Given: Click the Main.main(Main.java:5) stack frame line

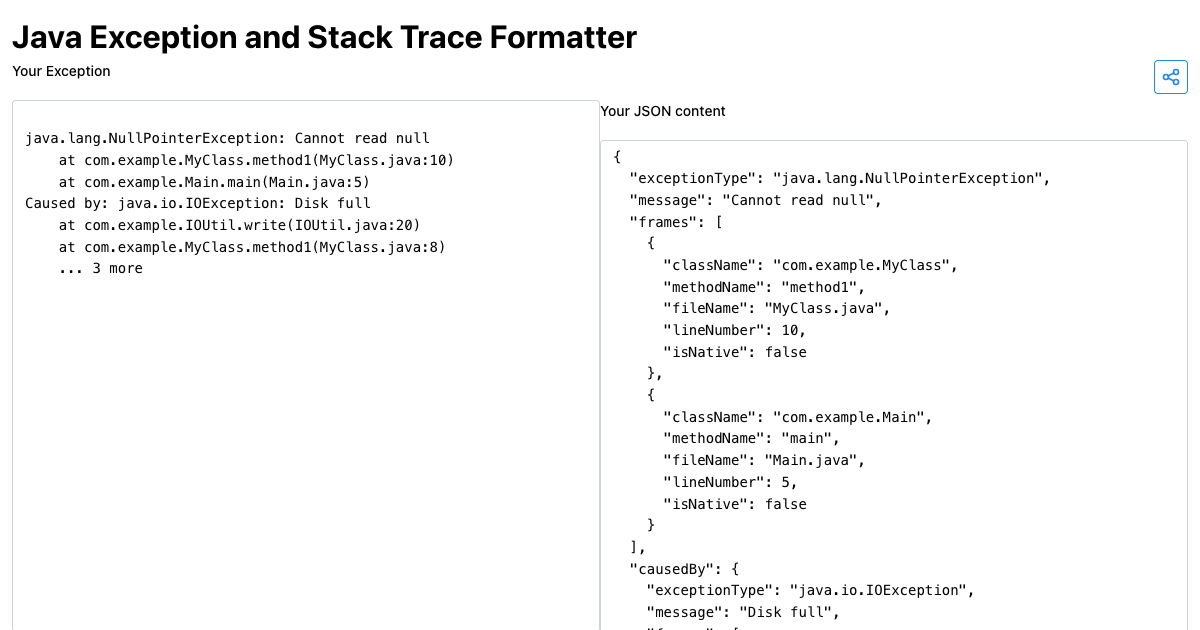Looking at the screenshot, I should (214, 182).
